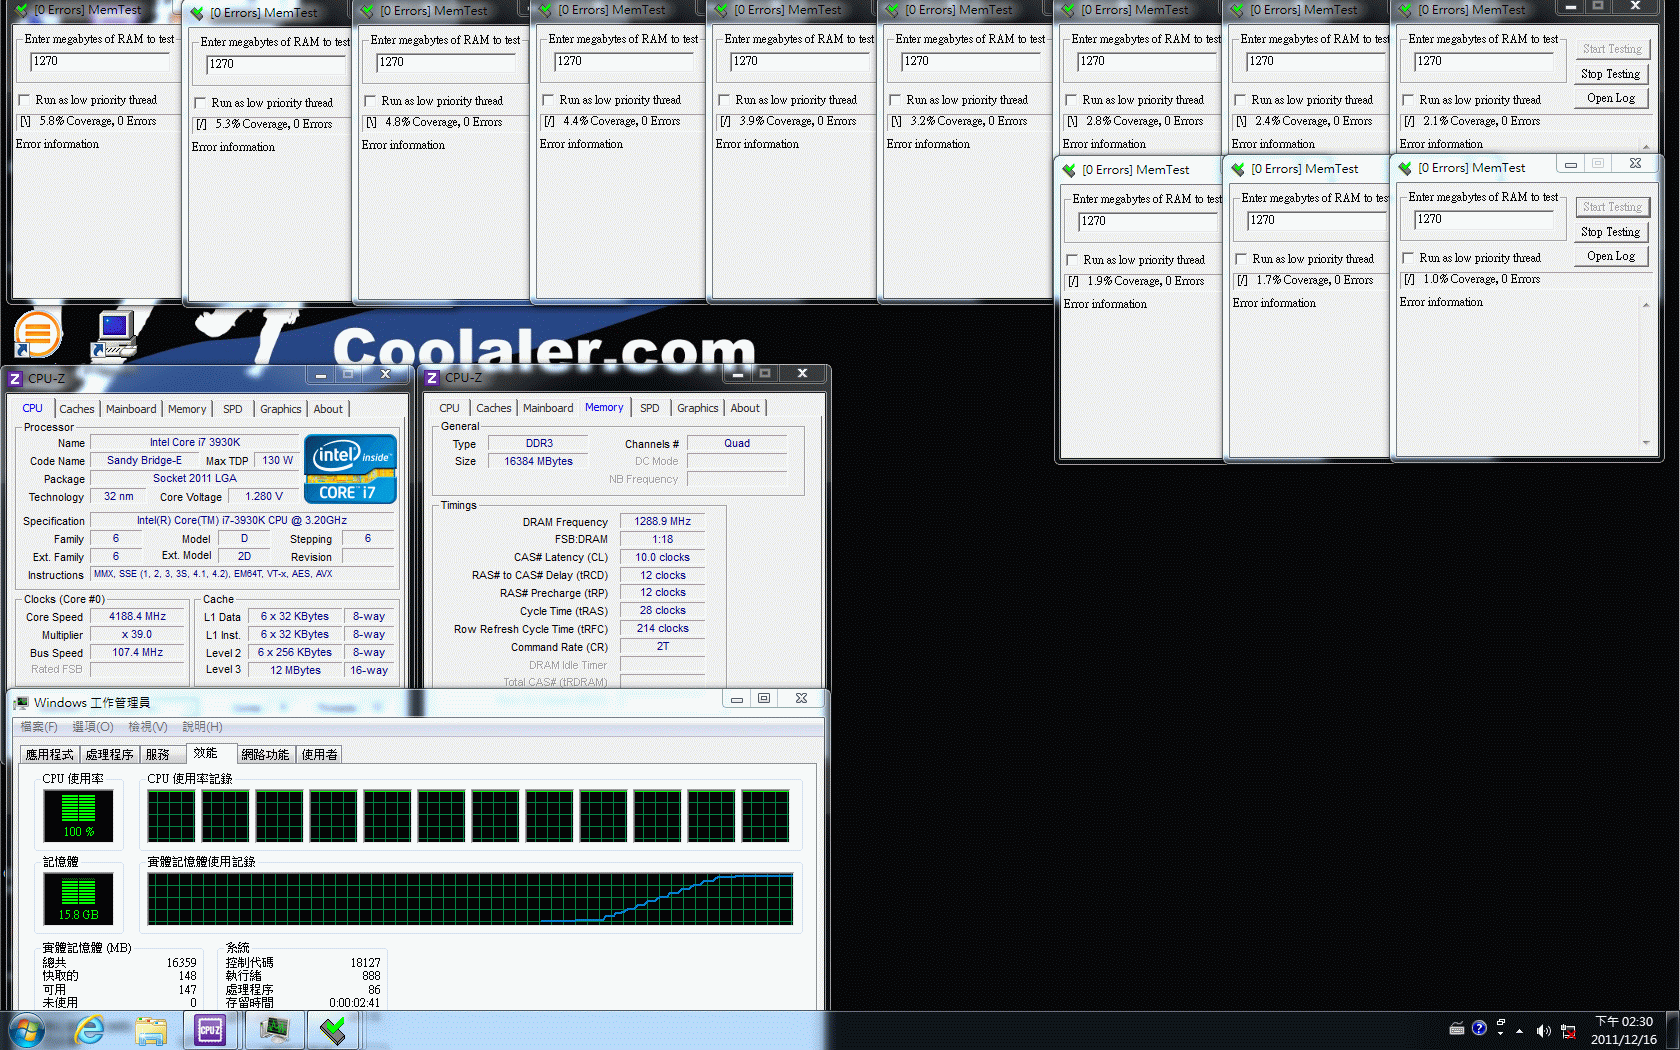This screenshot has height=1050, width=1680.
Task: Open Graphics tab in CPU-Z Memory window
Action: coord(698,408)
